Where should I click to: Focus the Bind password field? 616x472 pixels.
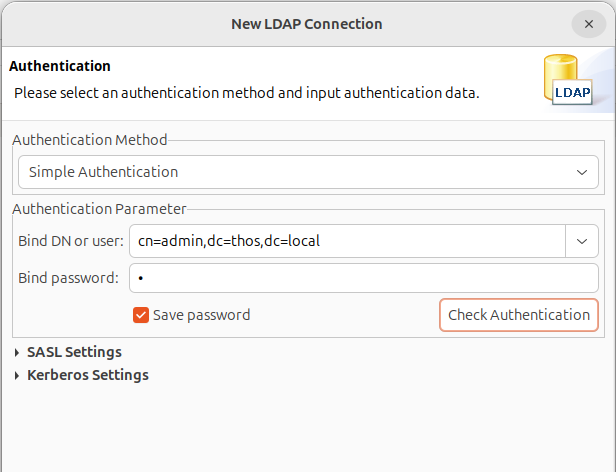tap(364, 278)
